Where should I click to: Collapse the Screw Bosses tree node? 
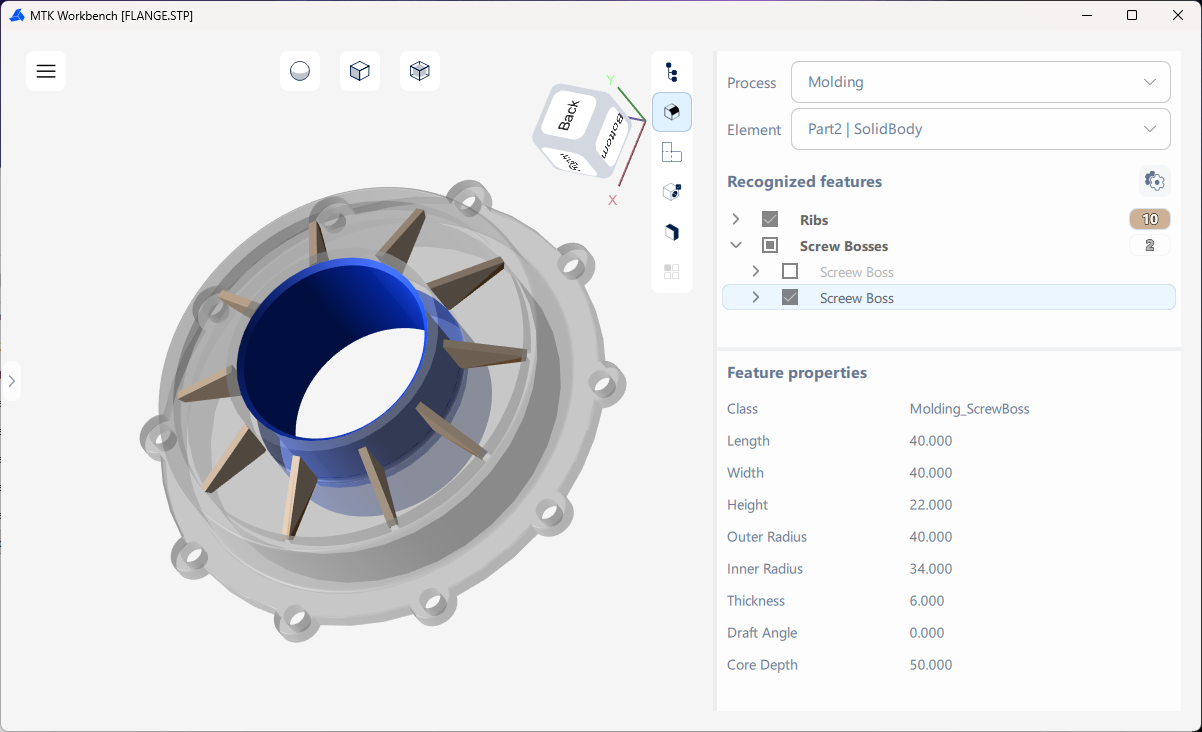coord(736,245)
